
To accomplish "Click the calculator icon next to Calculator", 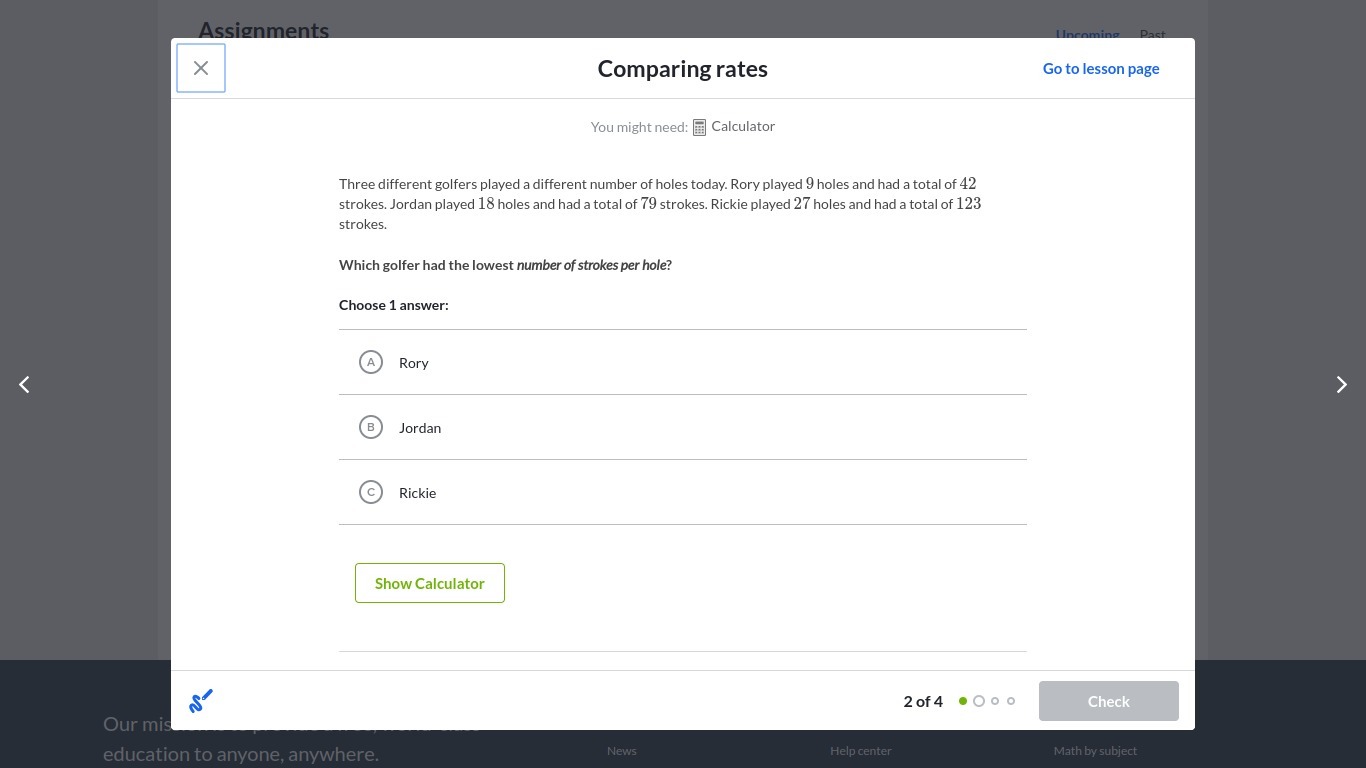I will [700, 127].
